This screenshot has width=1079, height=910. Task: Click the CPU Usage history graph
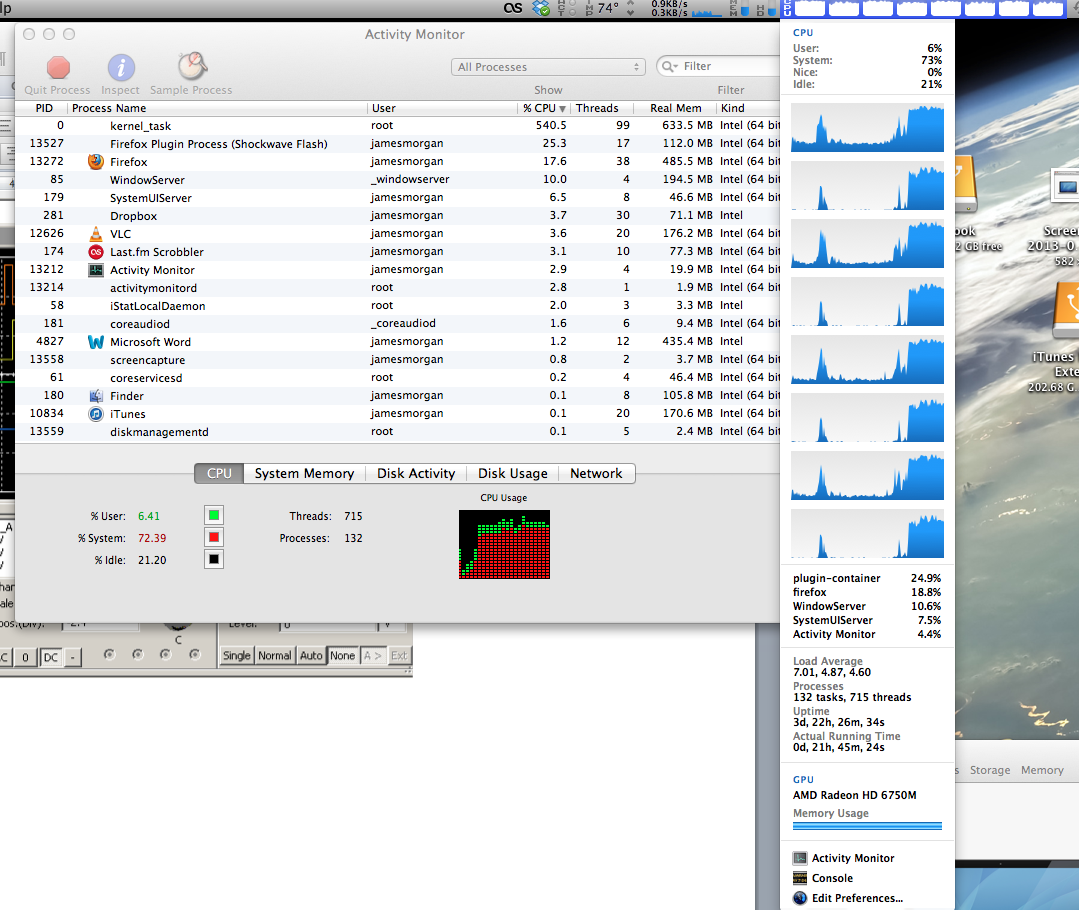(x=504, y=544)
